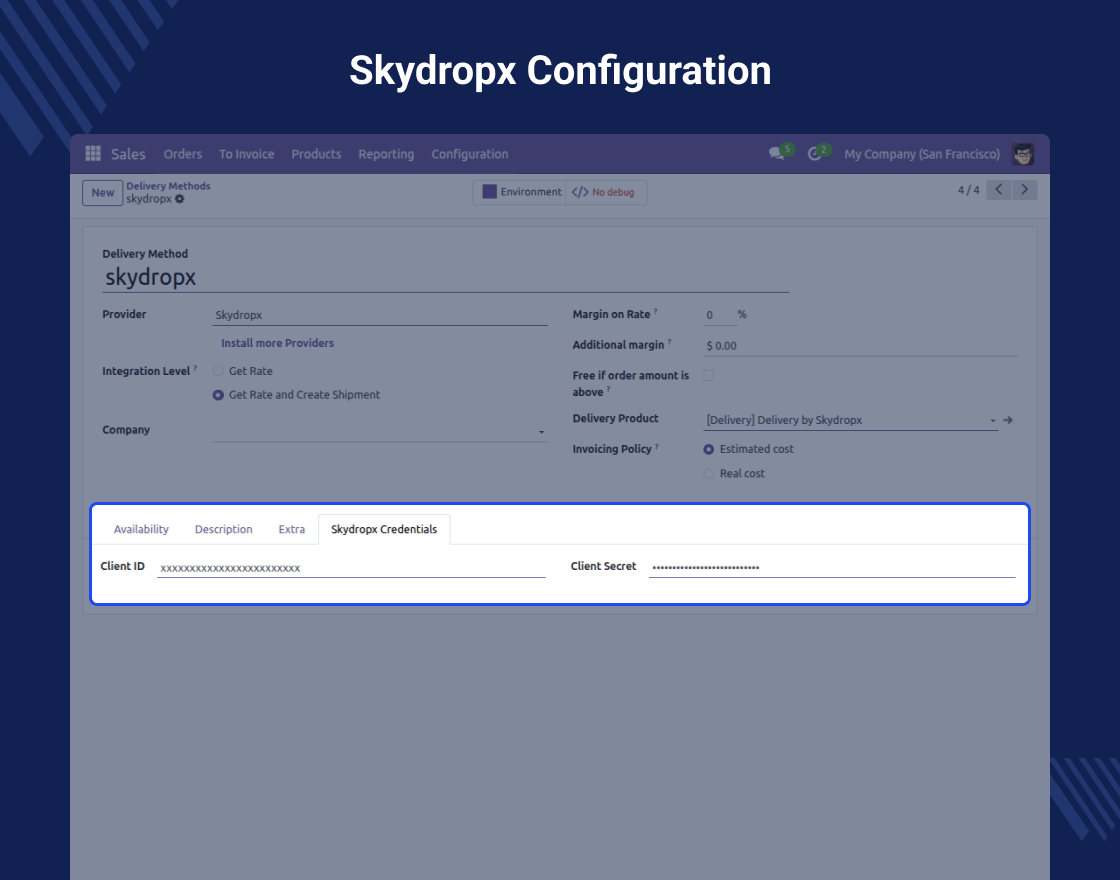Screen dimensions: 1120x880
Task: Switch to the Extra tab
Action: pyautogui.click(x=291, y=529)
